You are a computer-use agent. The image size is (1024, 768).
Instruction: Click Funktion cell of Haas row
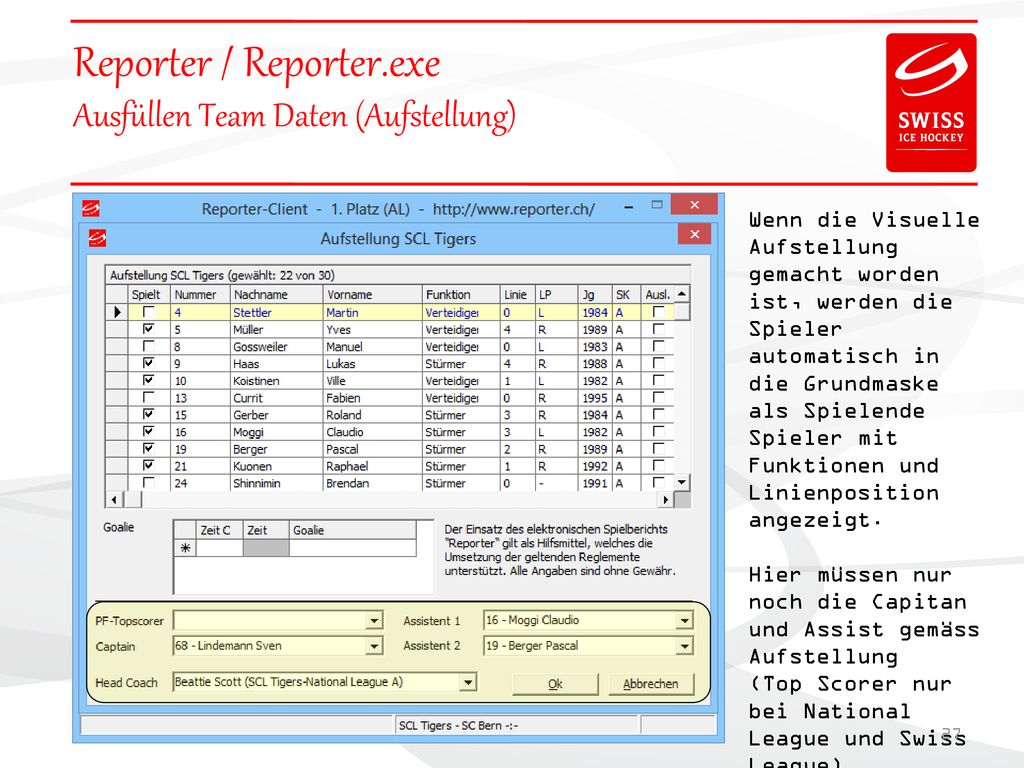pyautogui.click(x=461, y=364)
